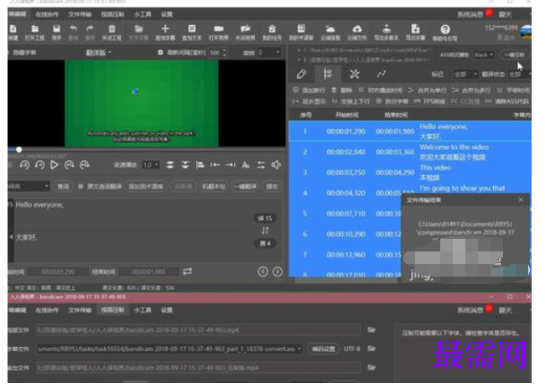Toggle the 原文选词翻译 checkbox
Viewport: 545px width, 386px height.
(x=80, y=187)
